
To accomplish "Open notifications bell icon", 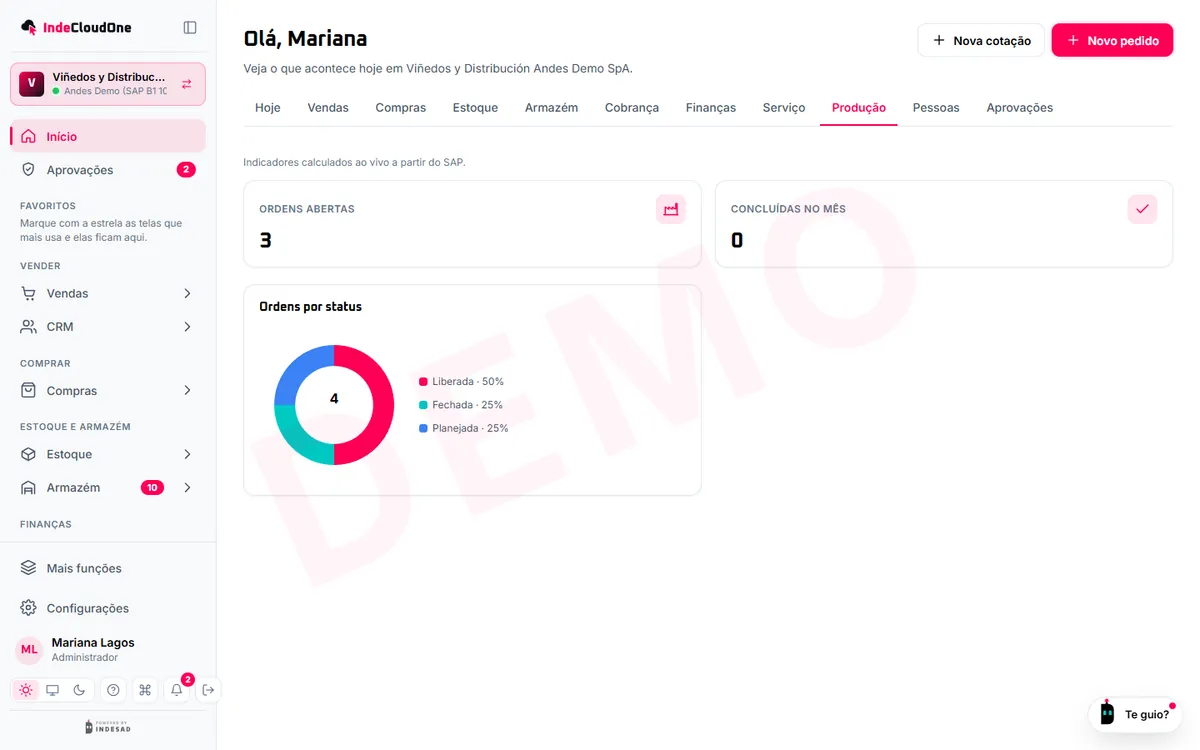I will point(177,690).
